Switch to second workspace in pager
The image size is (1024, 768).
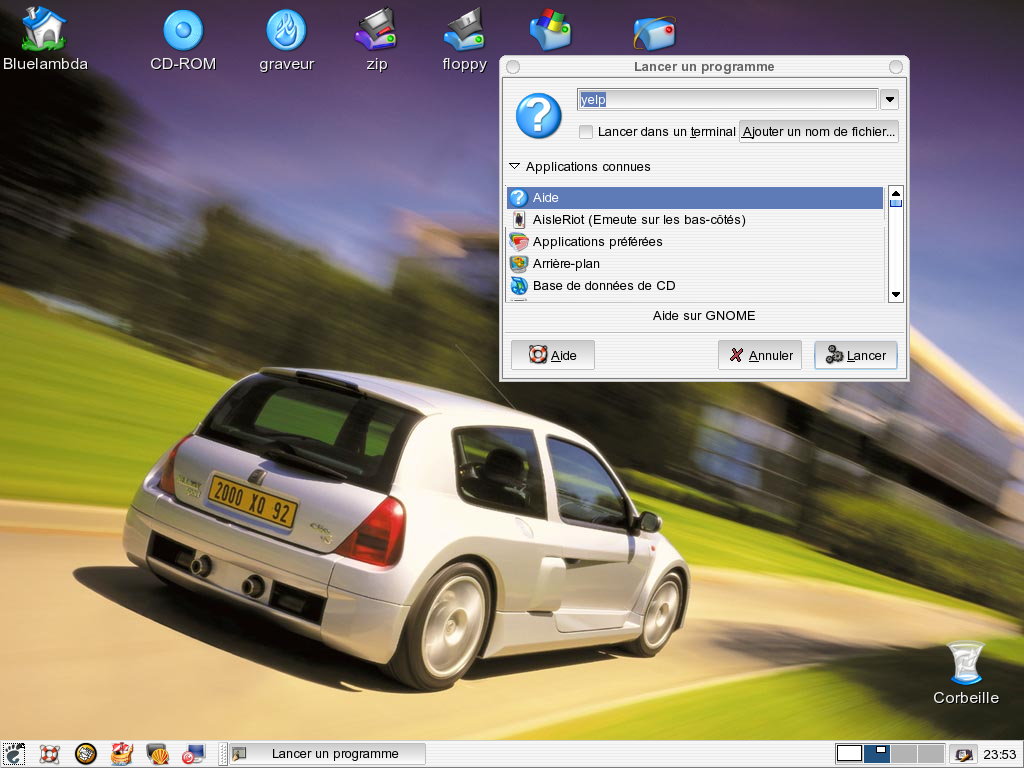[876, 754]
